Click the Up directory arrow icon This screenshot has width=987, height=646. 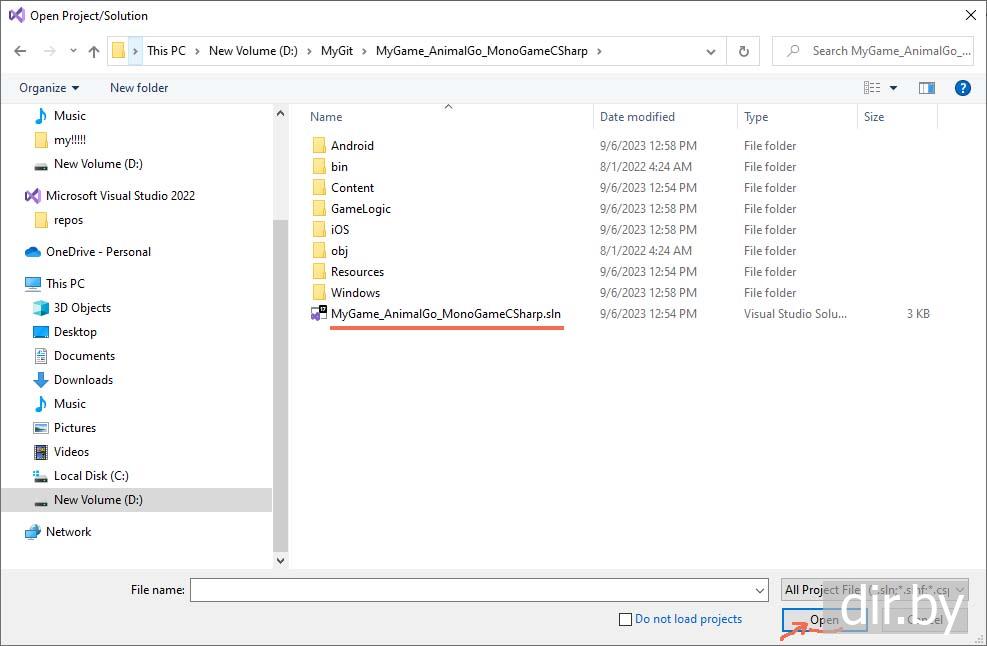(94, 51)
